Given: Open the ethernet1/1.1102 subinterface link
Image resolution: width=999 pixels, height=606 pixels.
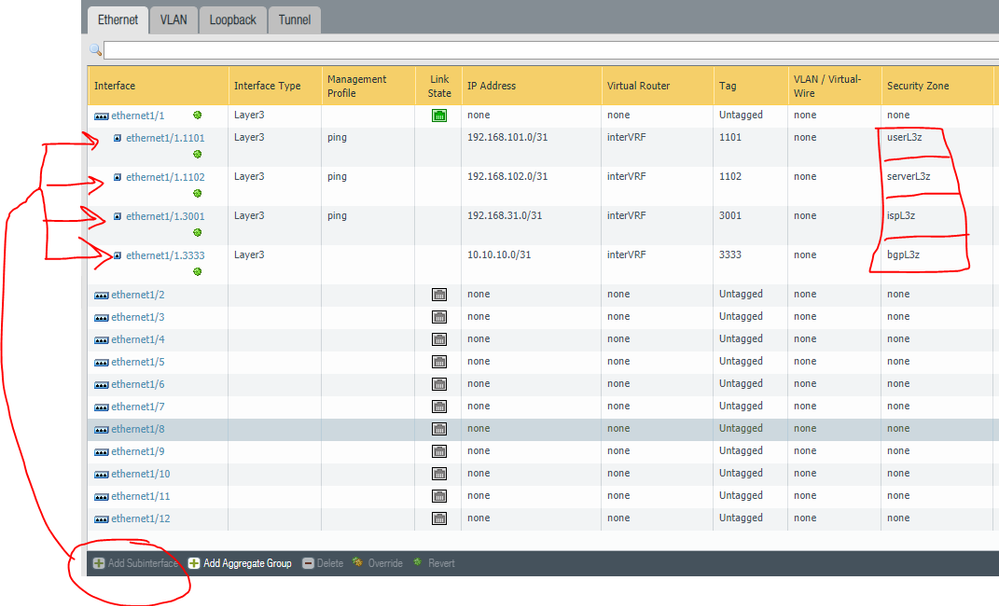Looking at the screenshot, I should point(165,177).
